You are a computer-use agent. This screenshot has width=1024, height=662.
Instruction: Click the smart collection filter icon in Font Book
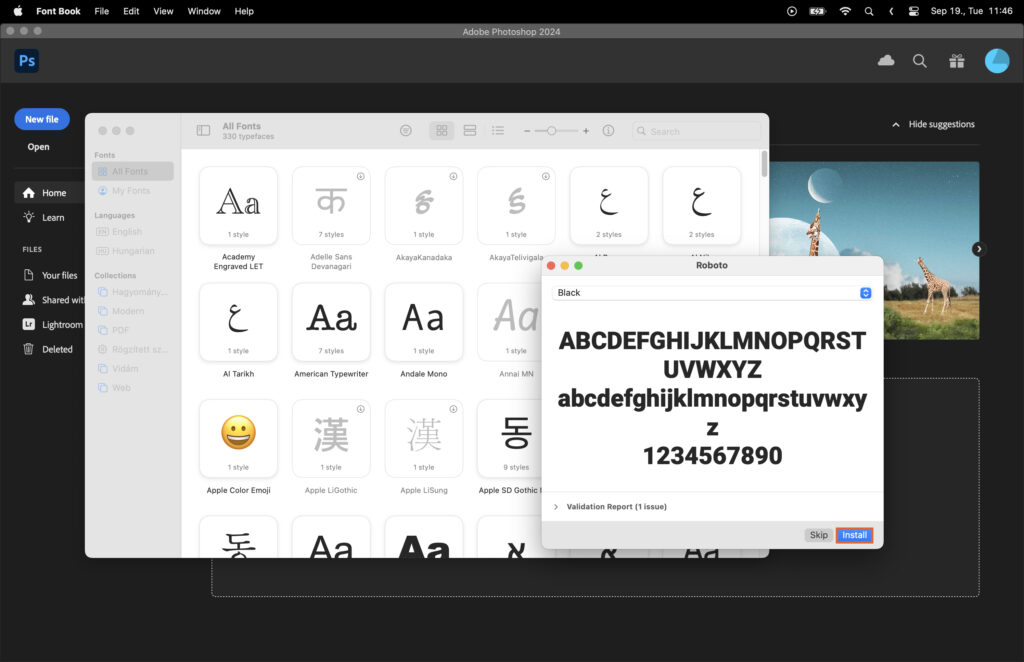pos(405,130)
